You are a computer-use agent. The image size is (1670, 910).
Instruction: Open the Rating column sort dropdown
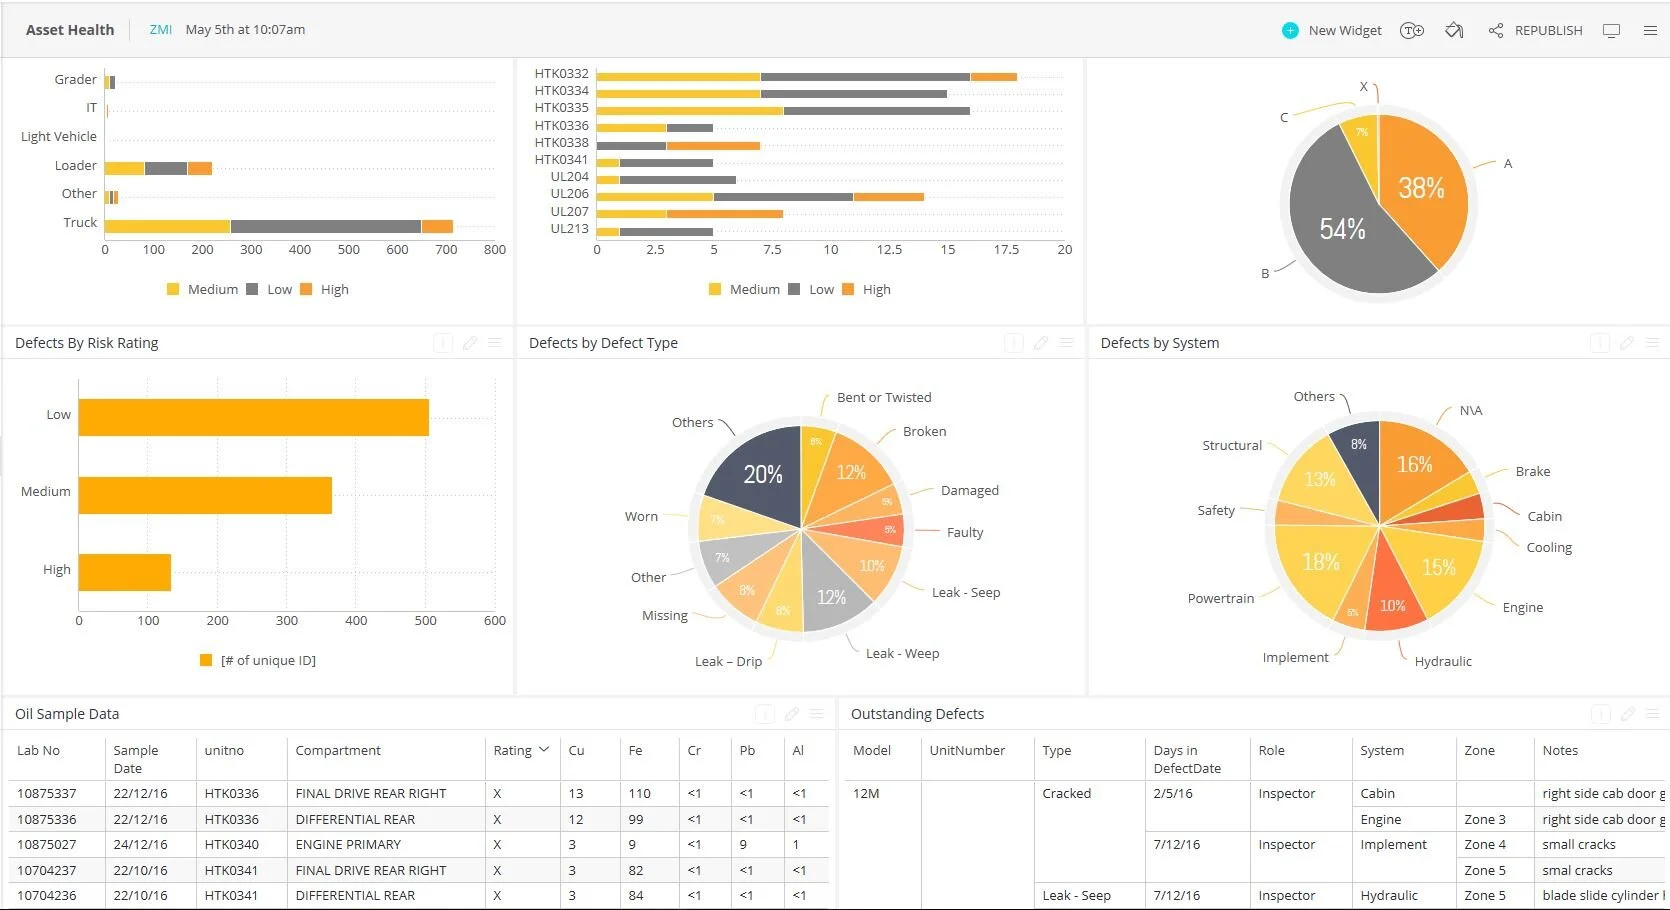click(544, 750)
